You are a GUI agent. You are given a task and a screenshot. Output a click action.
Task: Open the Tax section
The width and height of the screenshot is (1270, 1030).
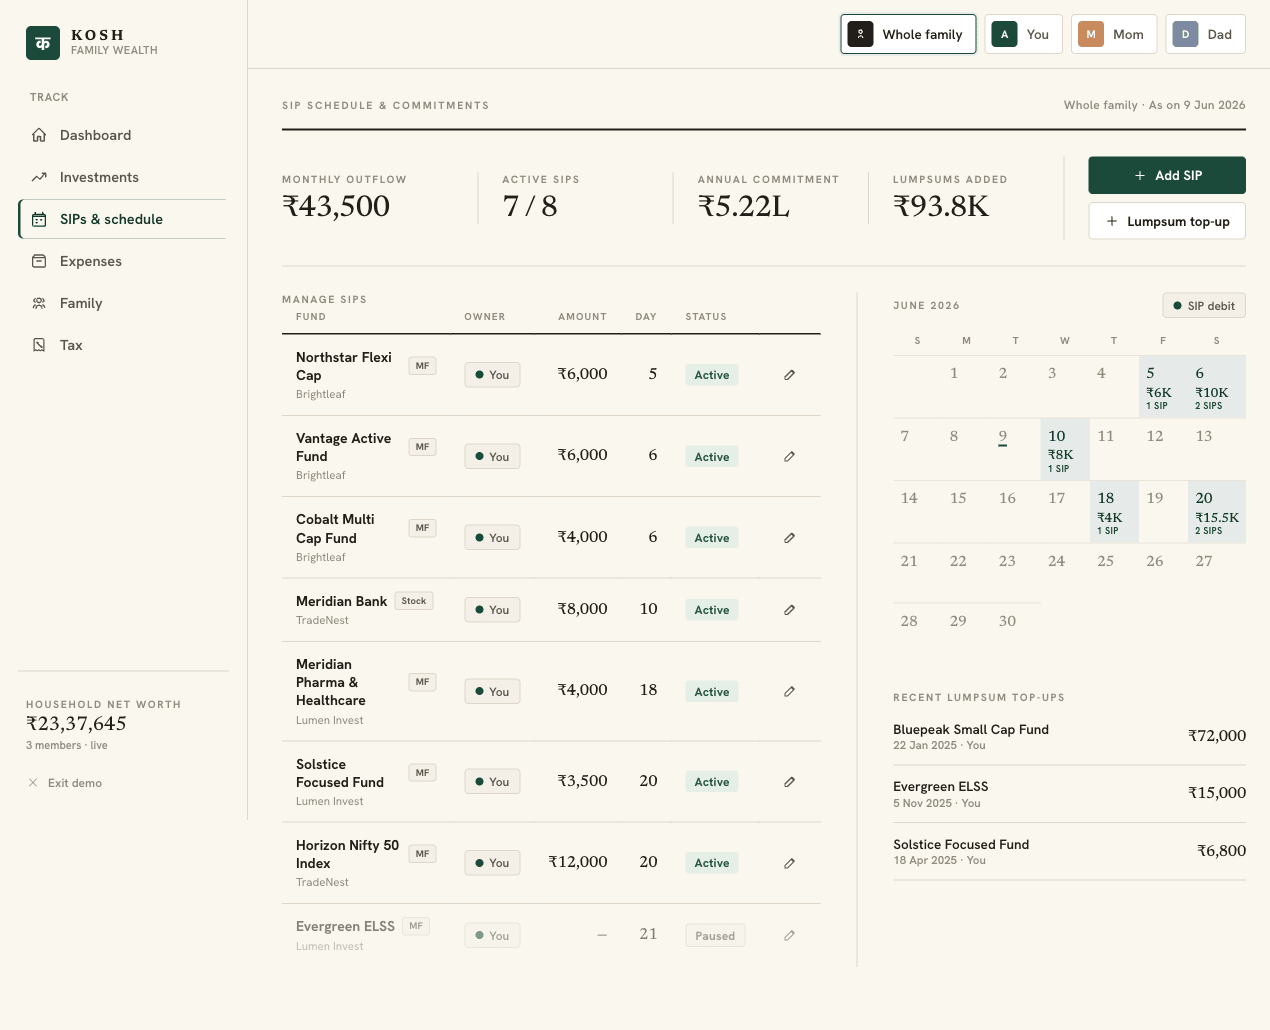(x=122, y=345)
